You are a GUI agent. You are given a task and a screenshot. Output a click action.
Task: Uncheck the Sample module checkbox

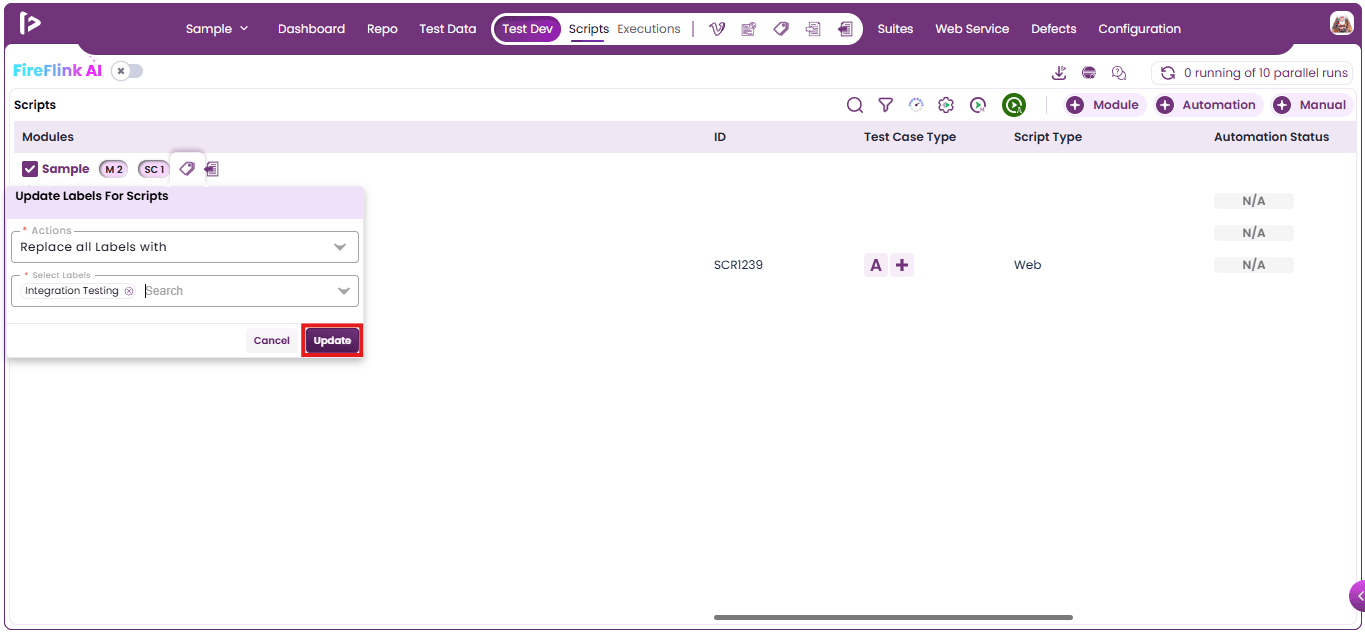30,169
